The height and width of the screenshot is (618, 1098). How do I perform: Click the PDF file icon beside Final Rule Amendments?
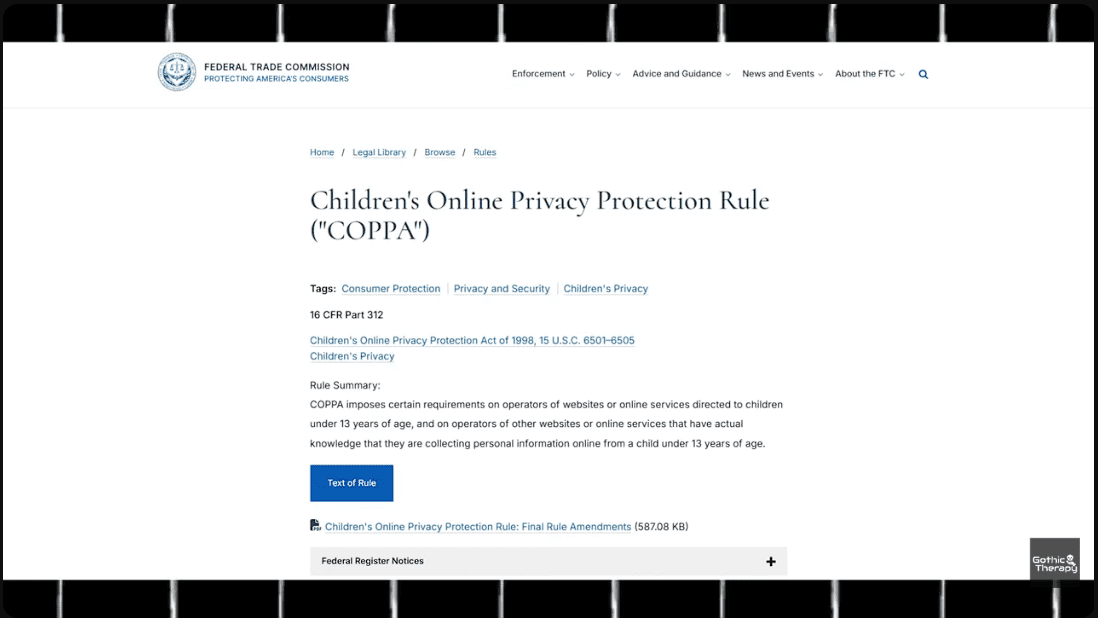[316, 526]
